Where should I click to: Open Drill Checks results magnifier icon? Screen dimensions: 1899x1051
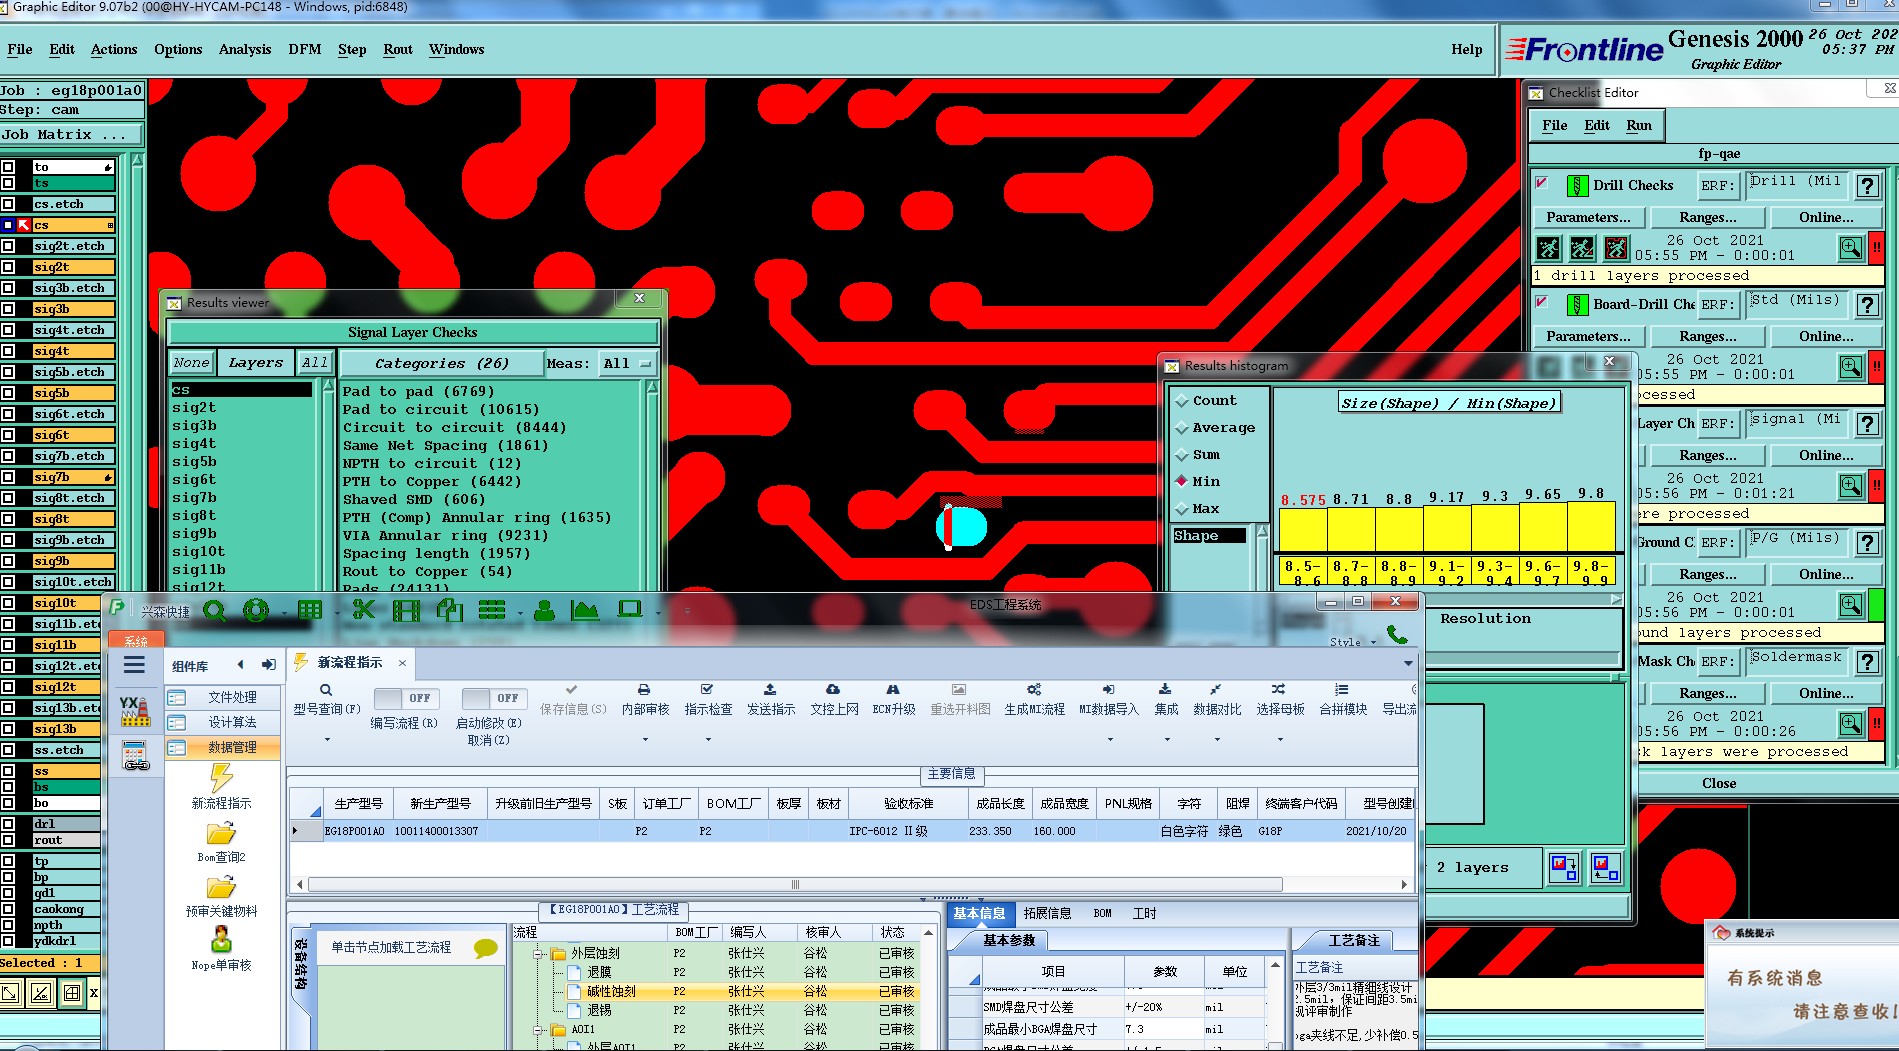pyautogui.click(x=1851, y=248)
